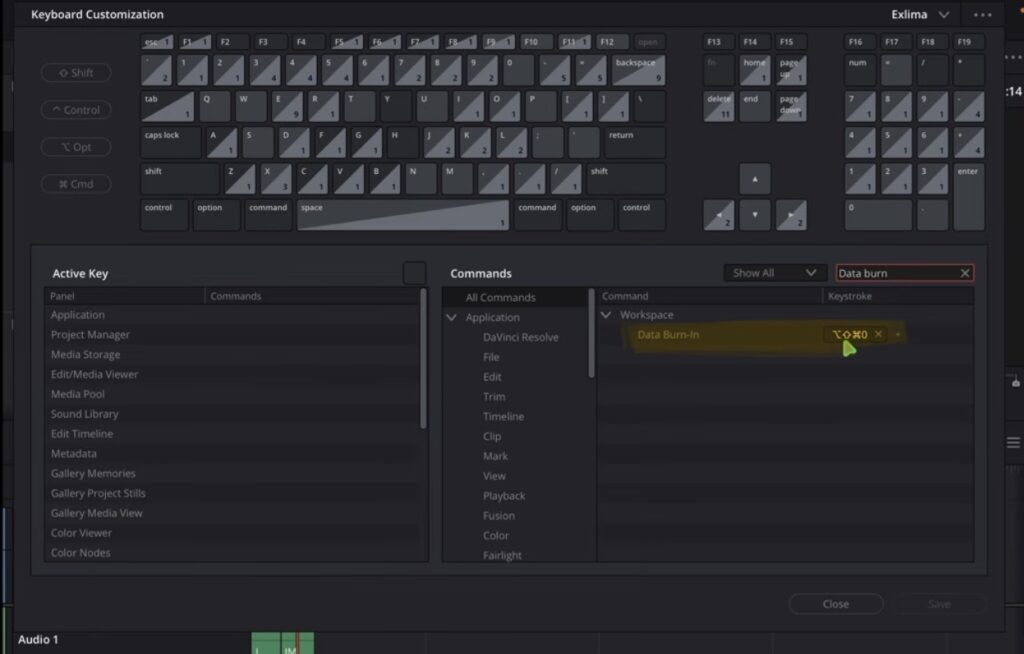Click the Active Key panel scrollbar
This screenshot has height=654, width=1024.
[423, 359]
